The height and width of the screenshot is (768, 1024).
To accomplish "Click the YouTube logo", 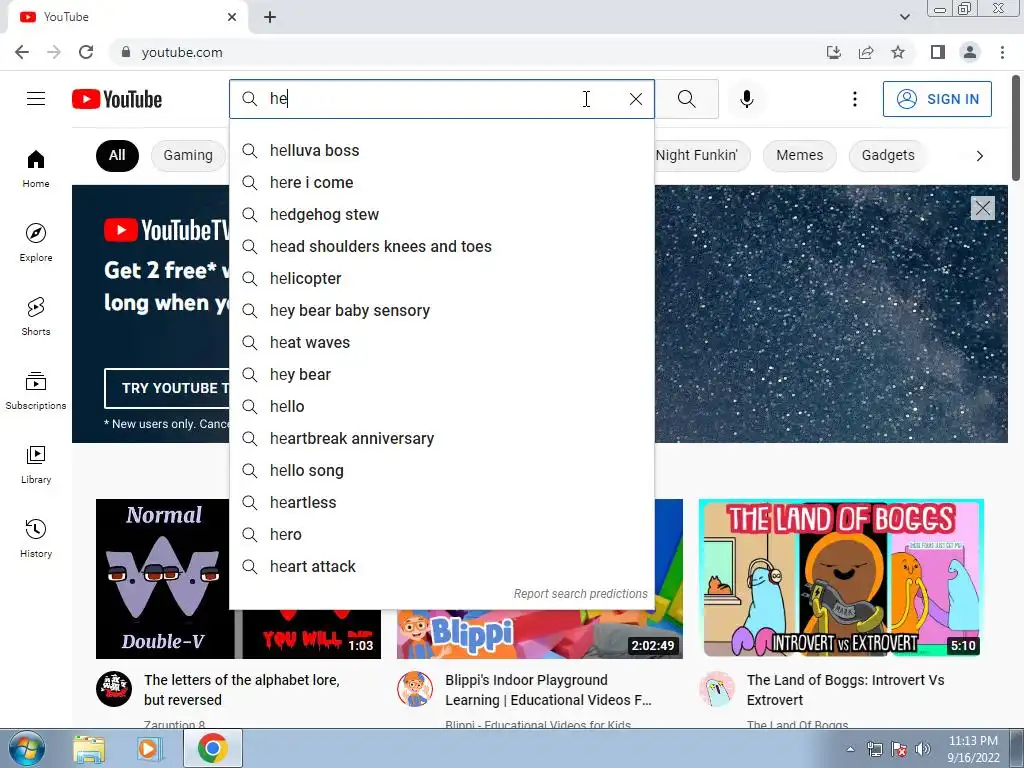I will point(117,99).
